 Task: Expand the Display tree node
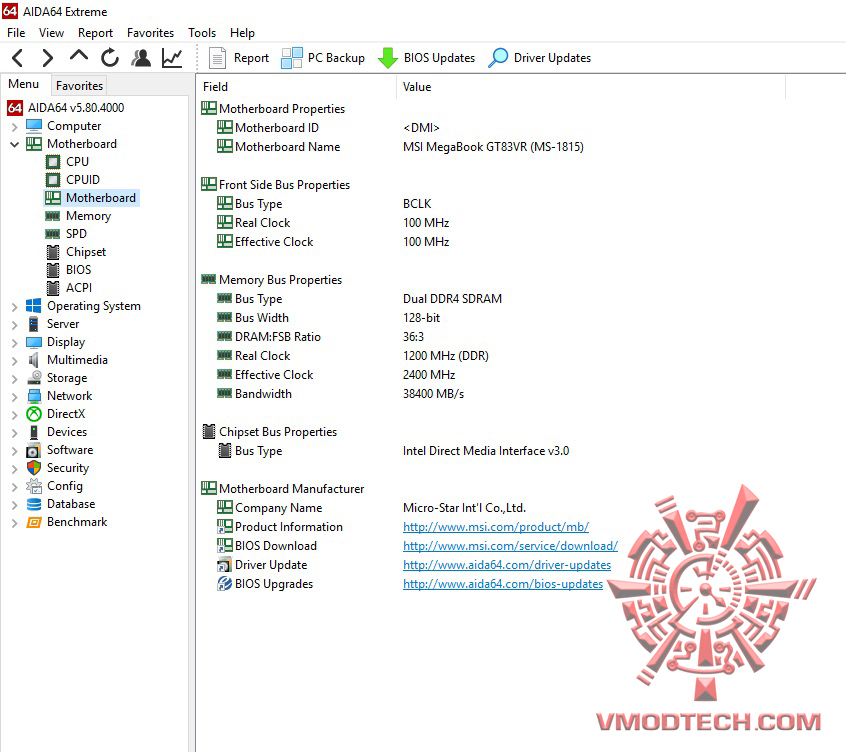(x=15, y=343)
